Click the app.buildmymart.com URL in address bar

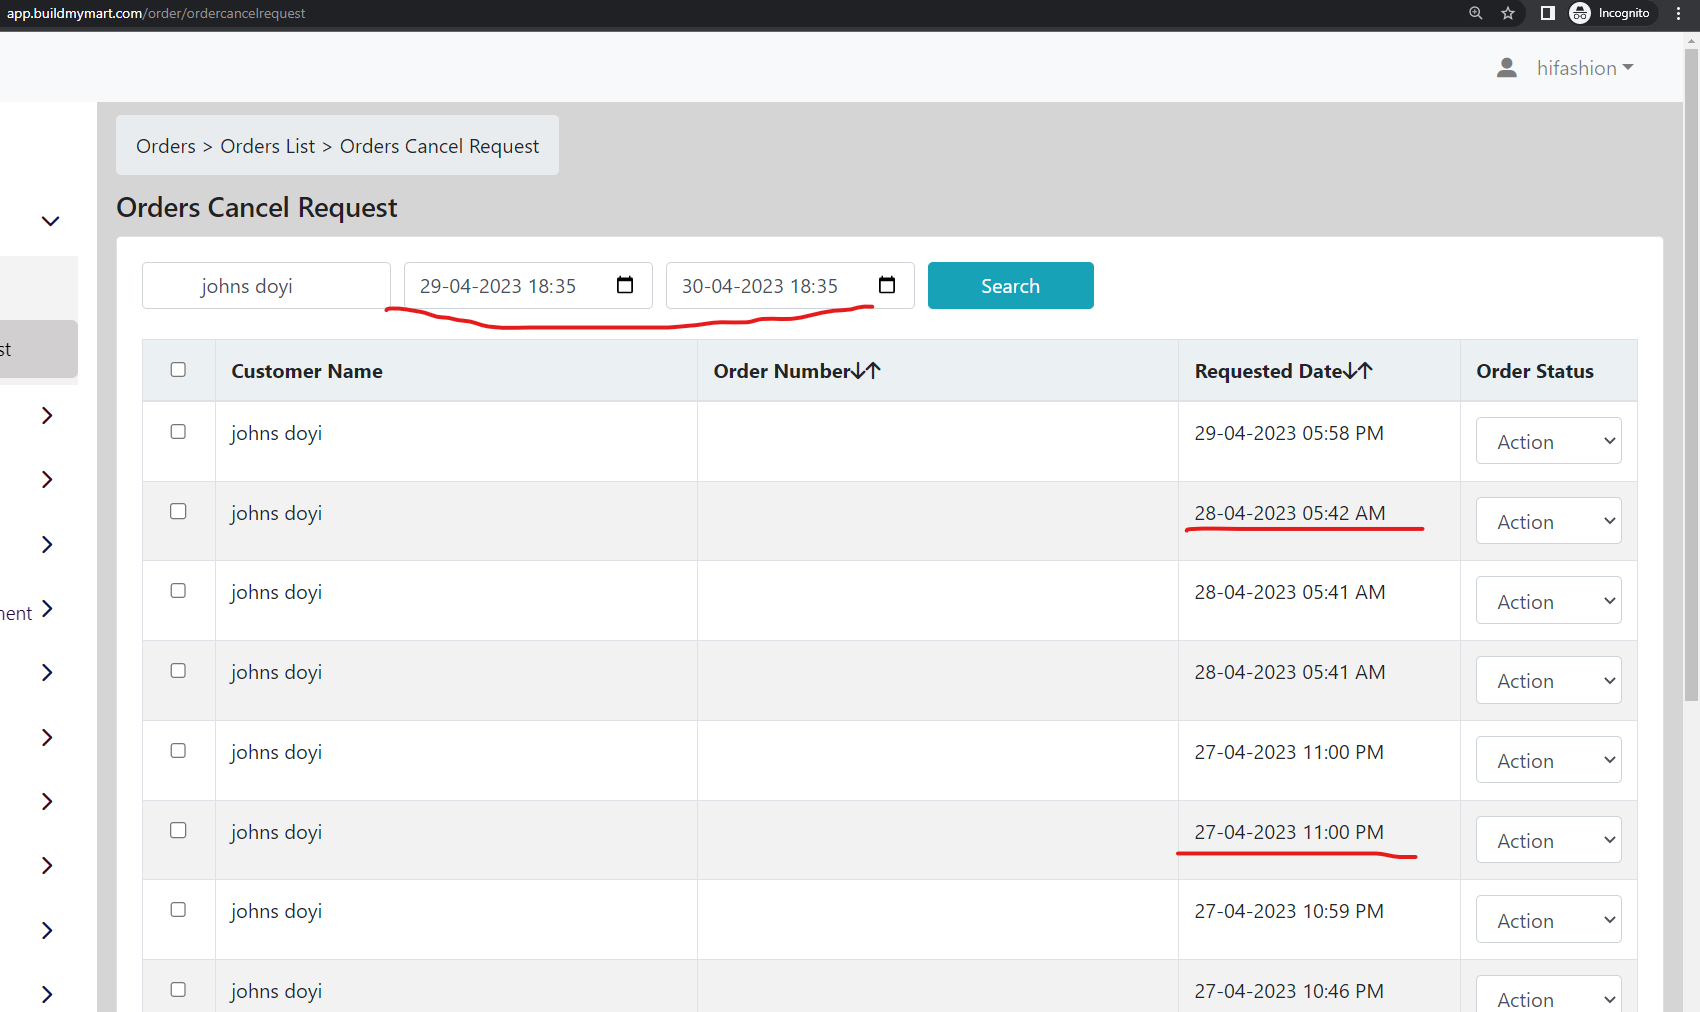coord(156,13)
